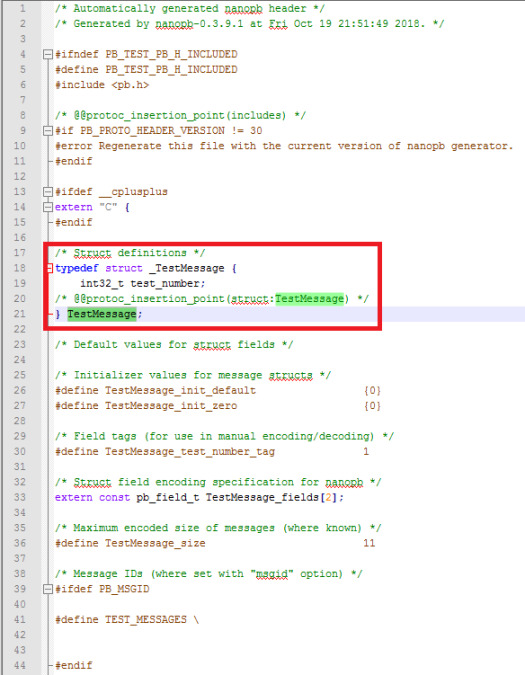Image resolution: width=525 pixels, height=675 pixels.
Task: Click the value 1 of test_number_tag
Action: pos(366,452)
